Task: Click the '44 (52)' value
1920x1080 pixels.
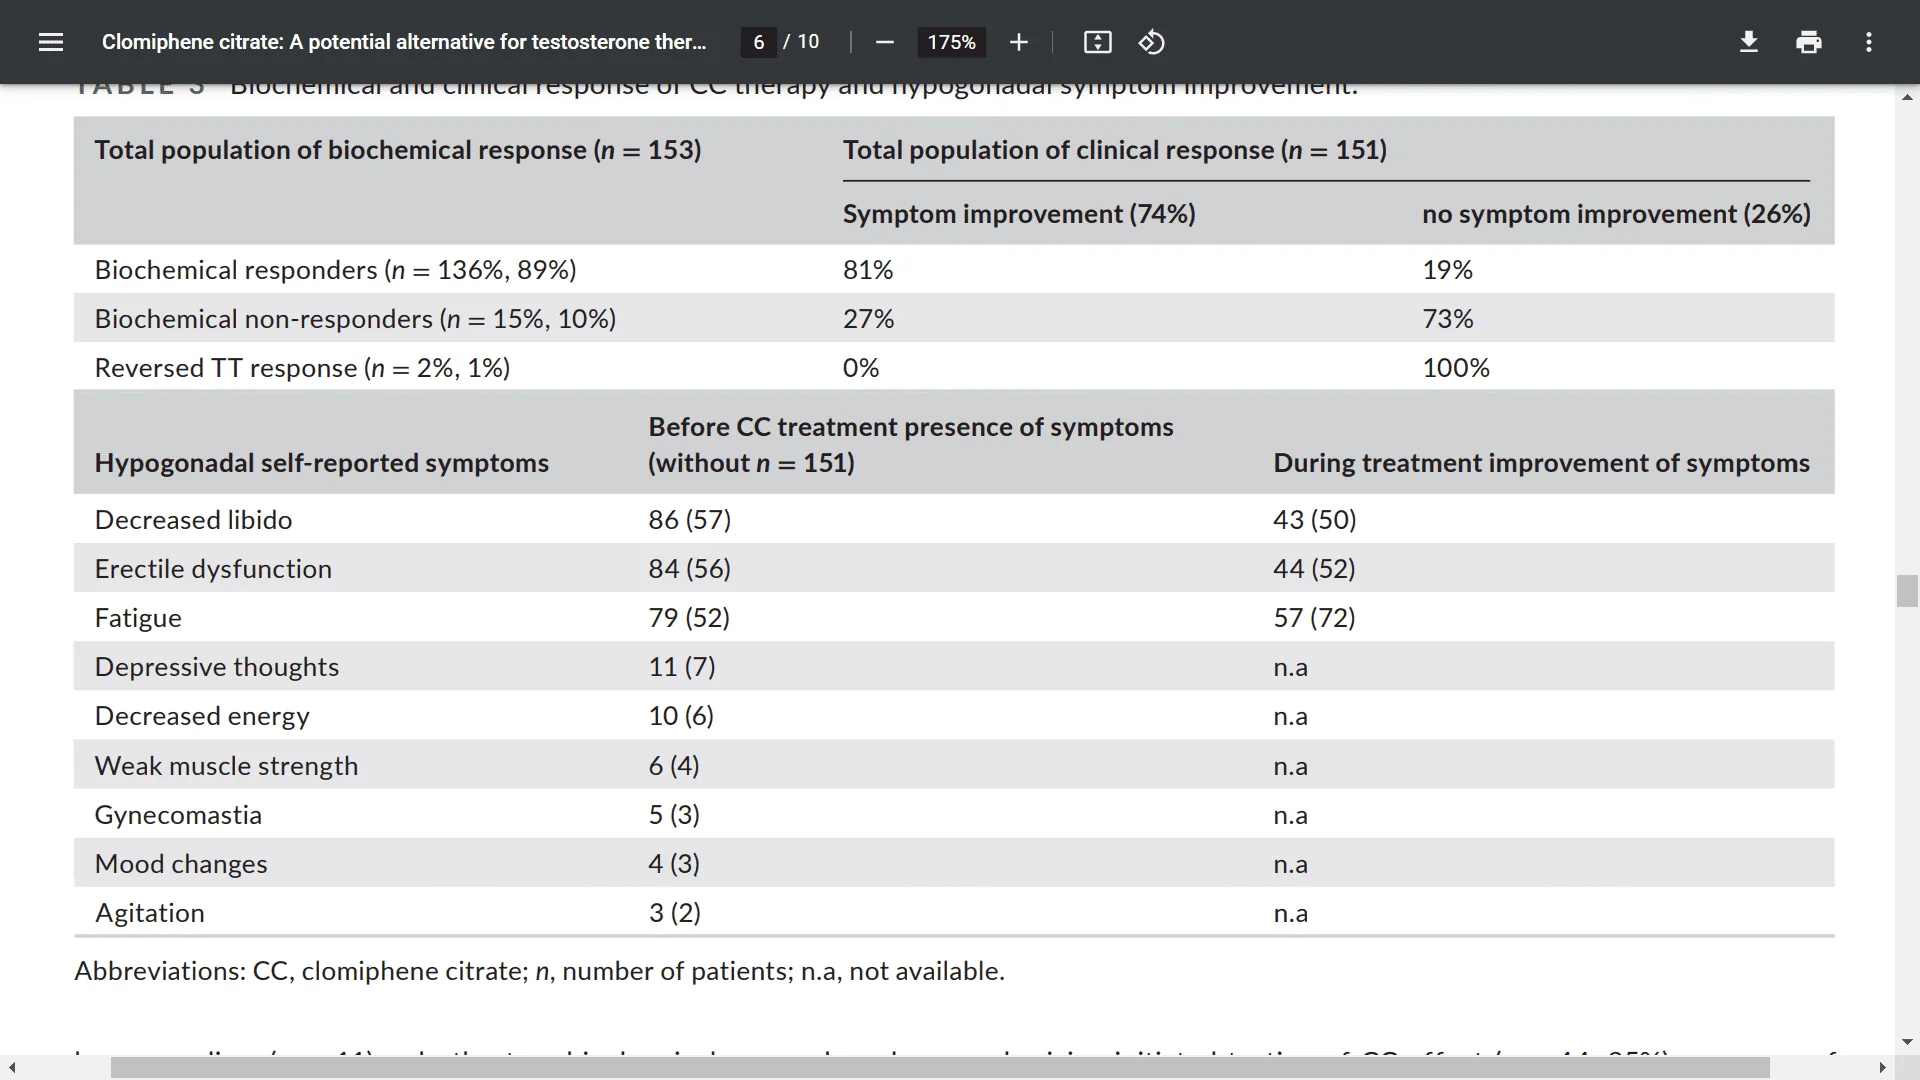Action: coord(1315,569)
